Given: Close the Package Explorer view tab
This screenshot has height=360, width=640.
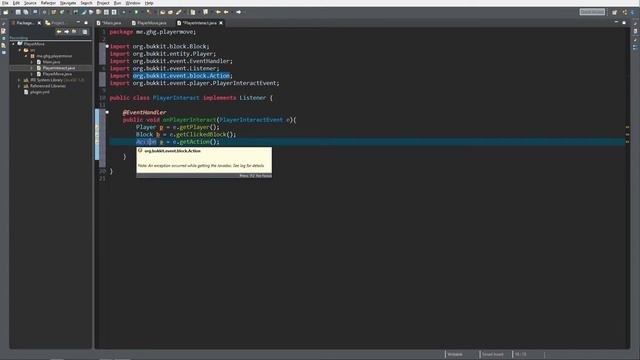Looking at the screenshot, I should (x=39, y=23).
